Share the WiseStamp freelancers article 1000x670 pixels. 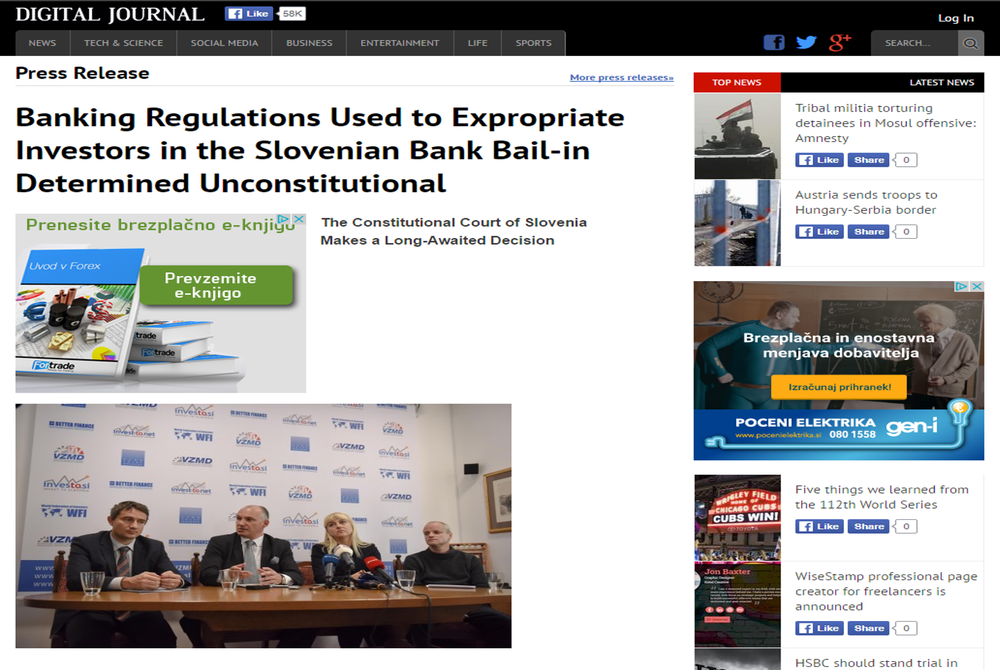click(x=868, y=628)
